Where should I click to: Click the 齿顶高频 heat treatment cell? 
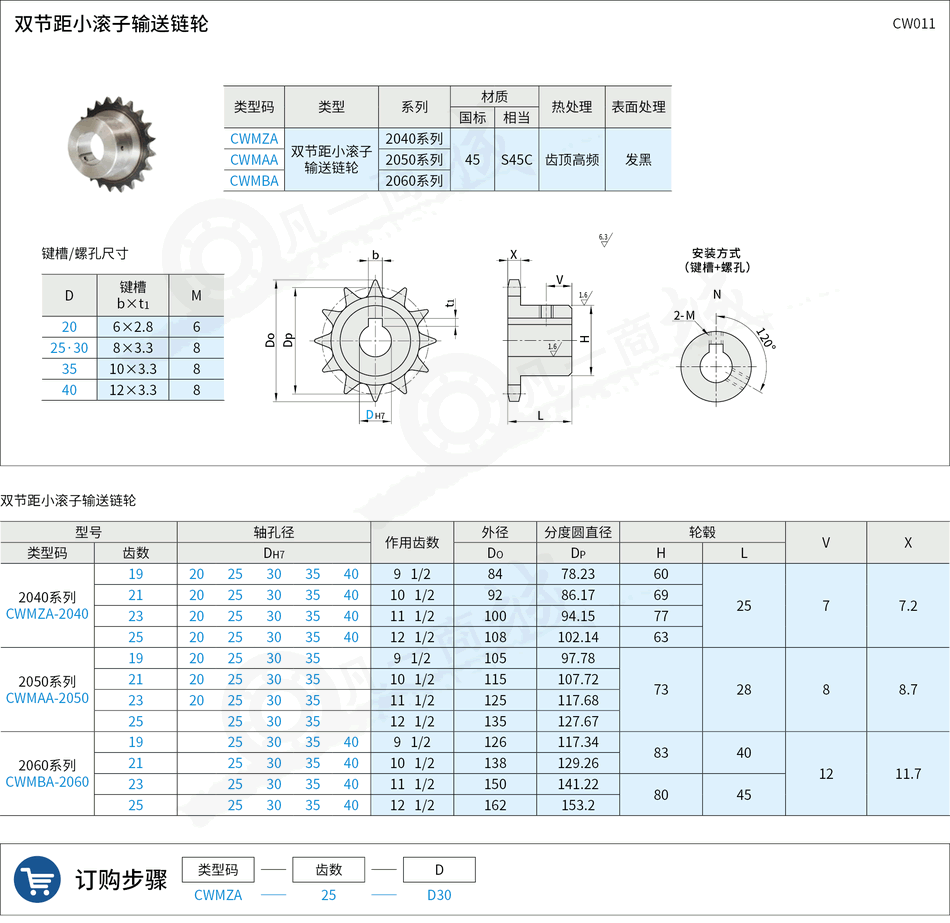(x=572, y=160)
